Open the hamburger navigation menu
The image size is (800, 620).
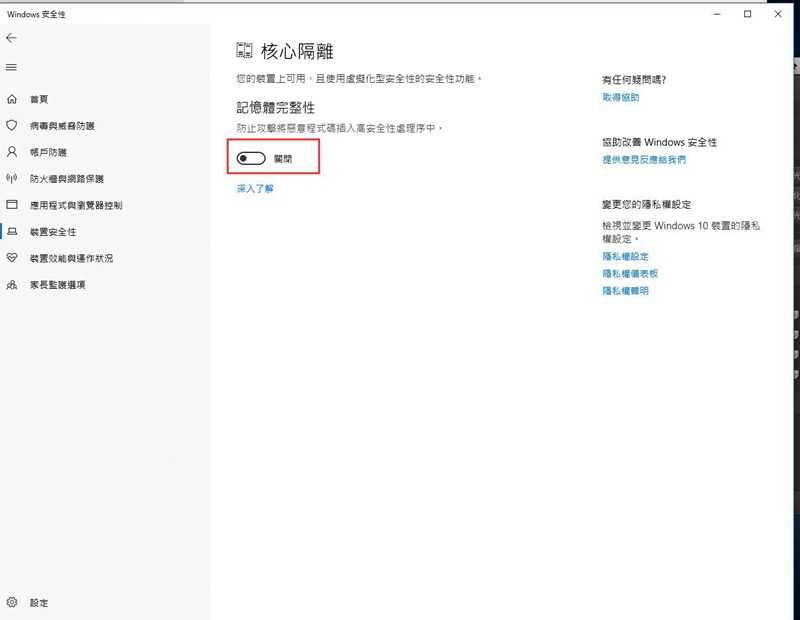(x=11, y=67)
